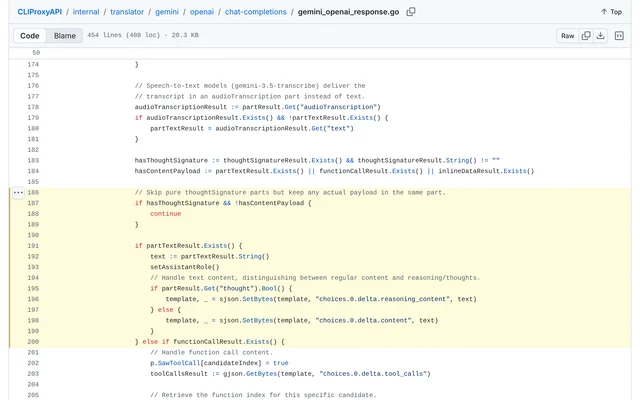This screenshot has width=640, height=400.
Task: Navigate to translator folder breadcrumb
Action: pyautogui.click(x=127, y=12)
